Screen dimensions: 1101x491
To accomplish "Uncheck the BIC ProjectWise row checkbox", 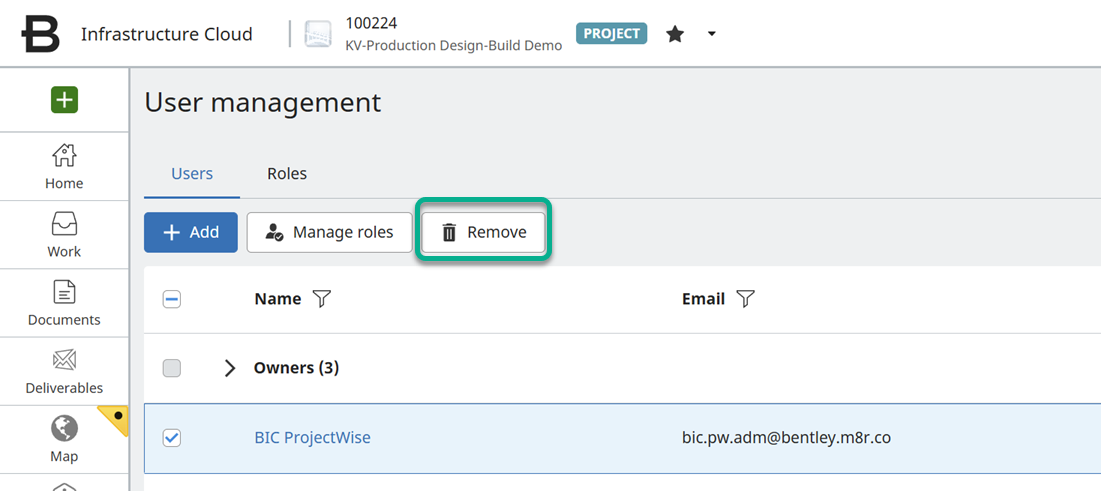I will (x=172, y=438).
